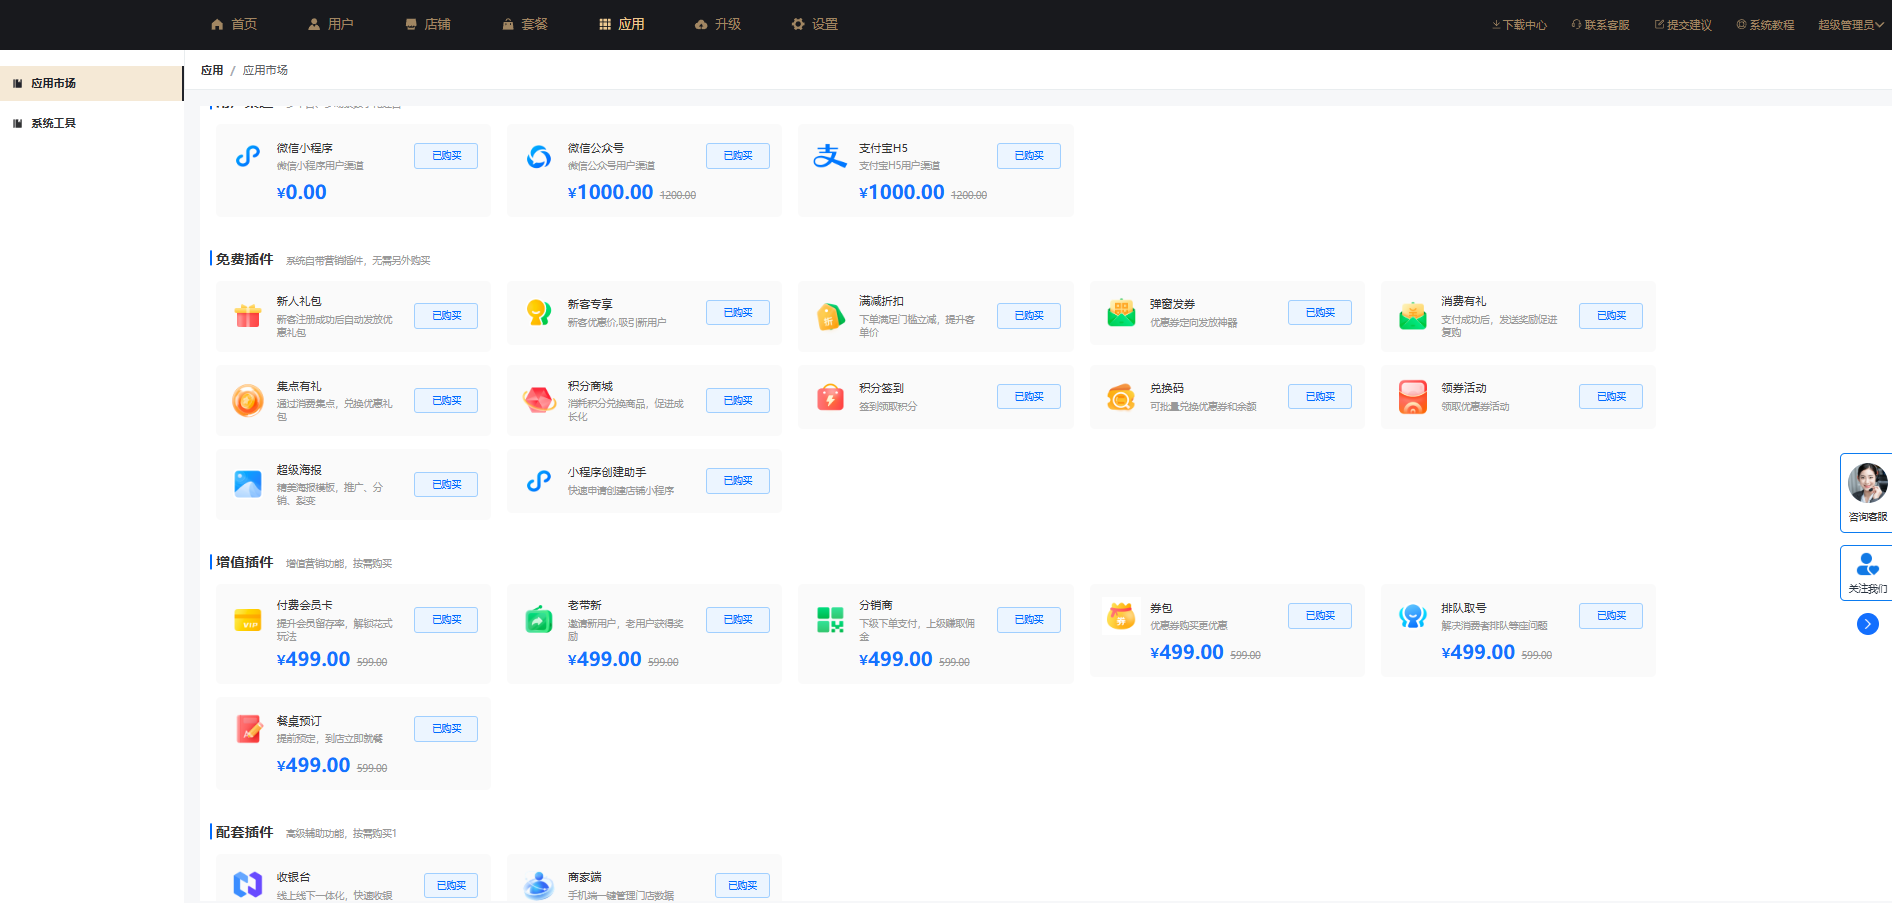Click the 付费会员卡 VIP card icon
Screen dimensions: 1892x903
click(247, 620)
